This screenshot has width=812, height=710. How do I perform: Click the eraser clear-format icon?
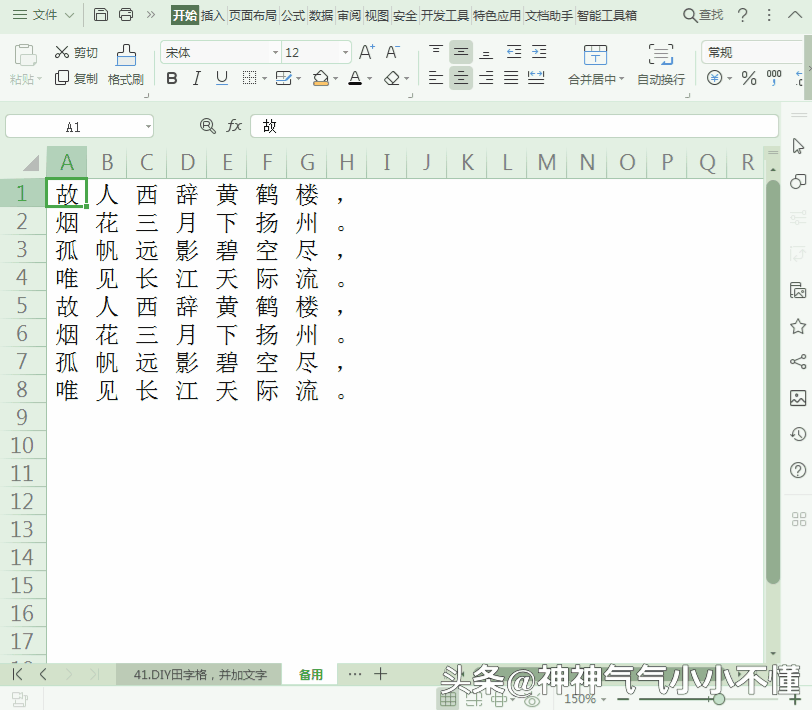click(392, 78)
